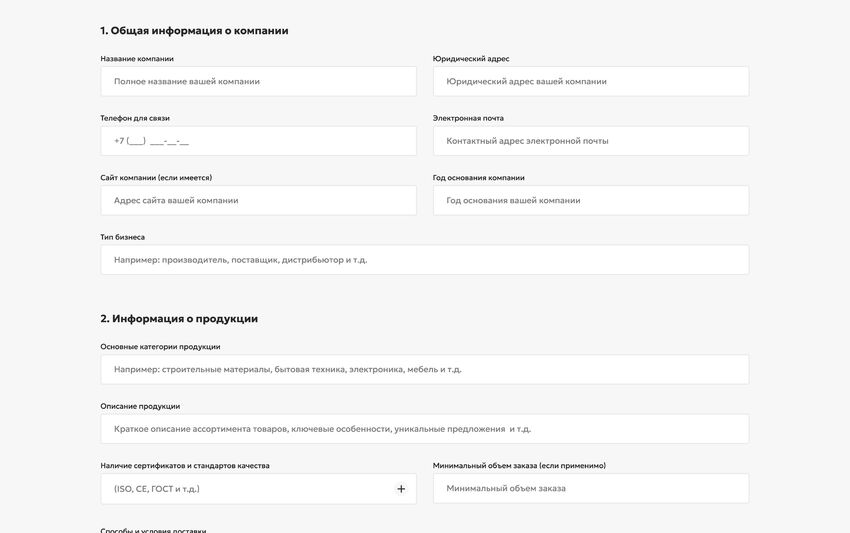The width and height of the screenshot is (850, 533).
Task: Click the 'Тип бизнеса' label
Action: coord(123,237)
